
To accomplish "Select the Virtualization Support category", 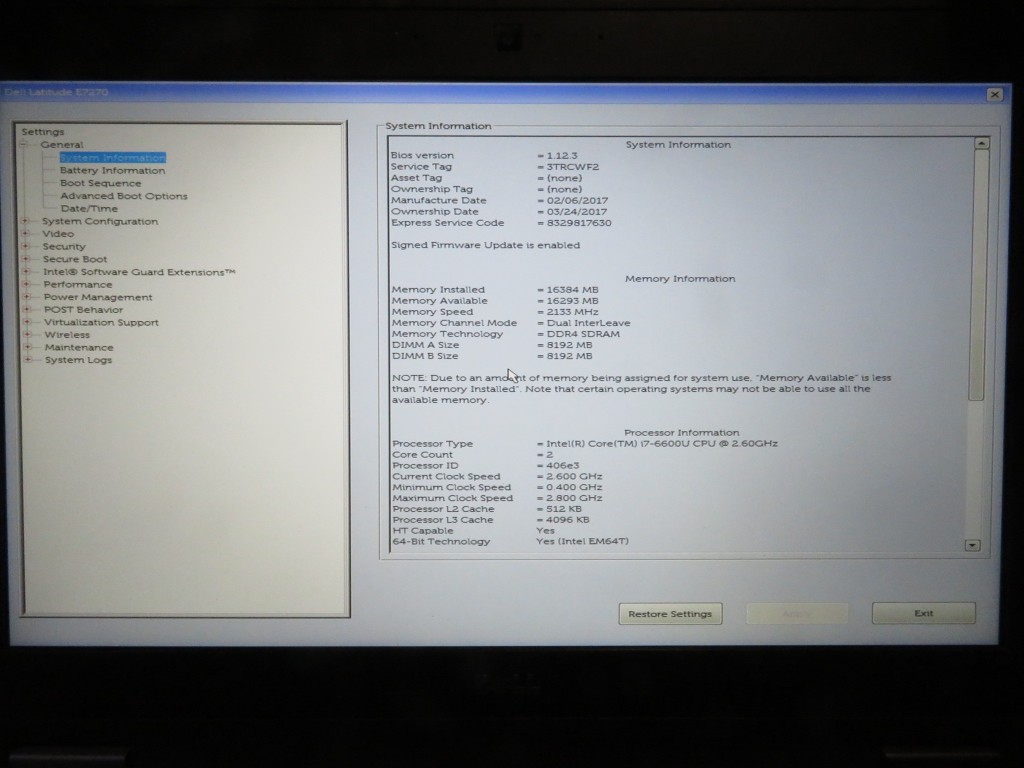I will click(x=101, y=323).
